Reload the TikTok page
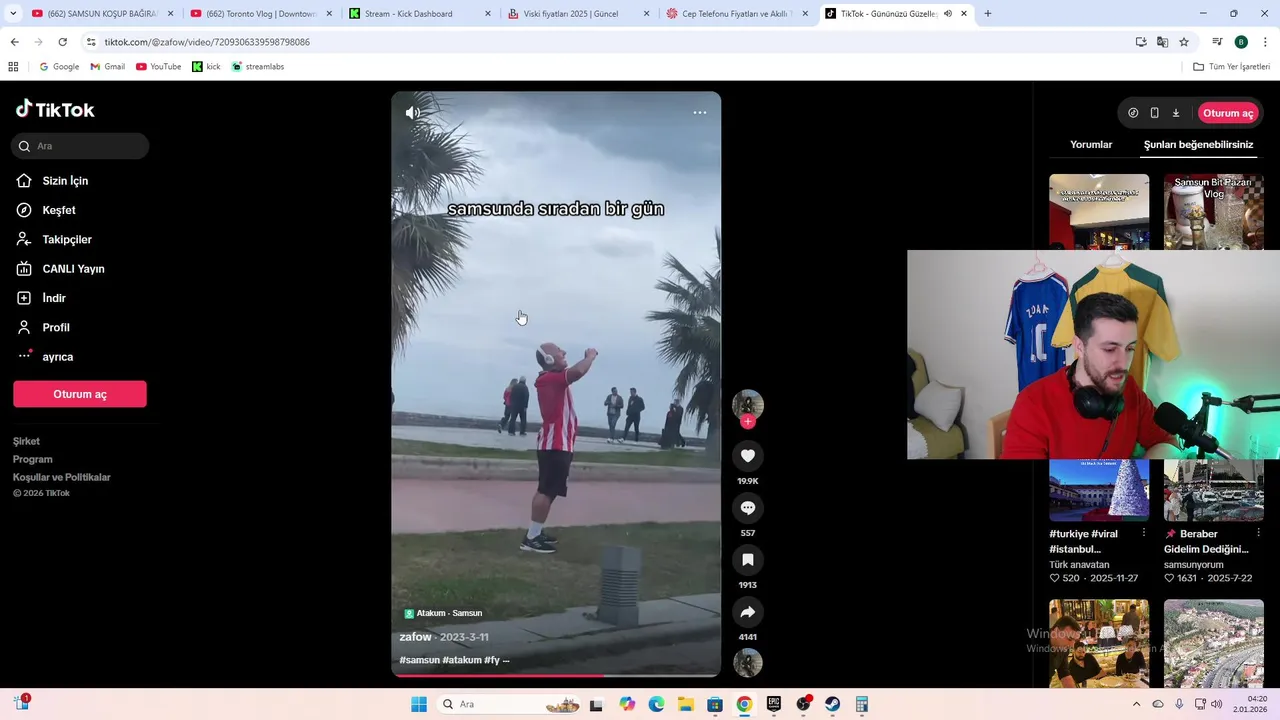The height and width of the screenshot is (720, 1280). [62, 42]
